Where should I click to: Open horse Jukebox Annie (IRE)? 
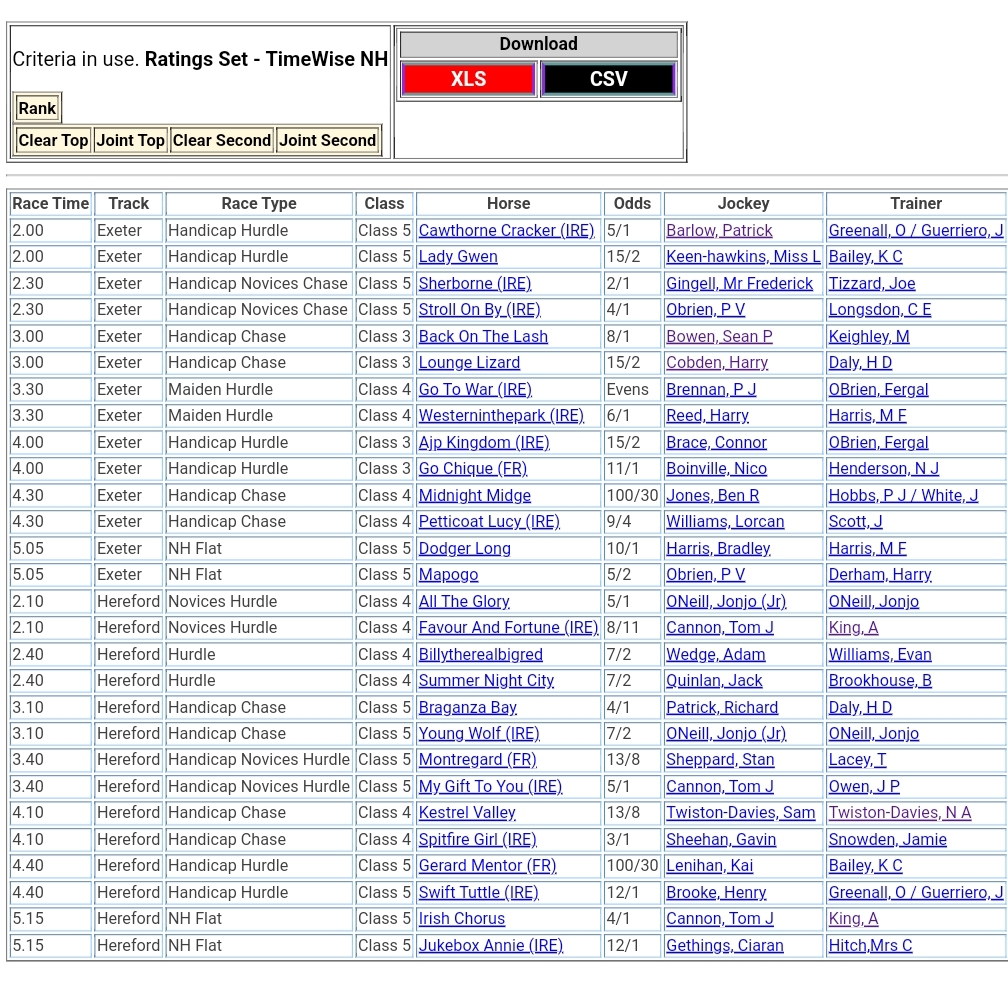tap(490, 946)
